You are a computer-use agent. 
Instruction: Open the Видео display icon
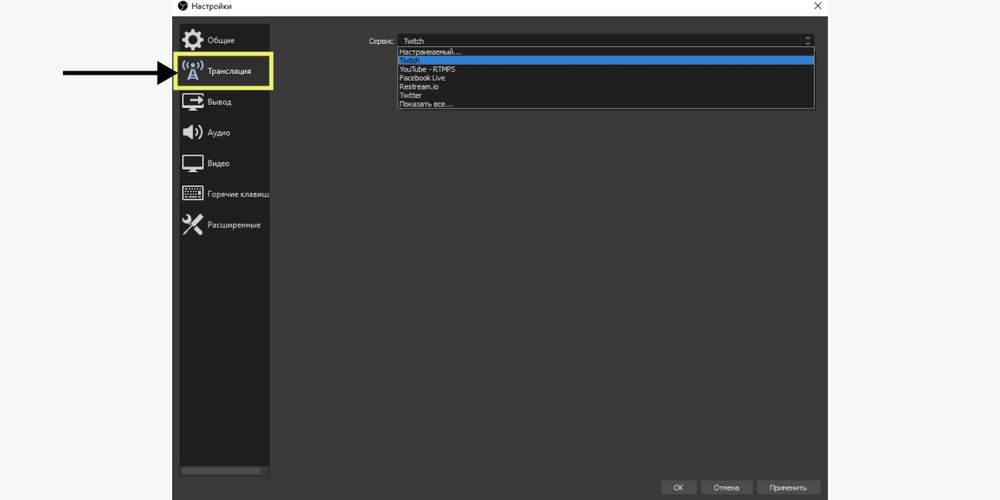[193, 163]
